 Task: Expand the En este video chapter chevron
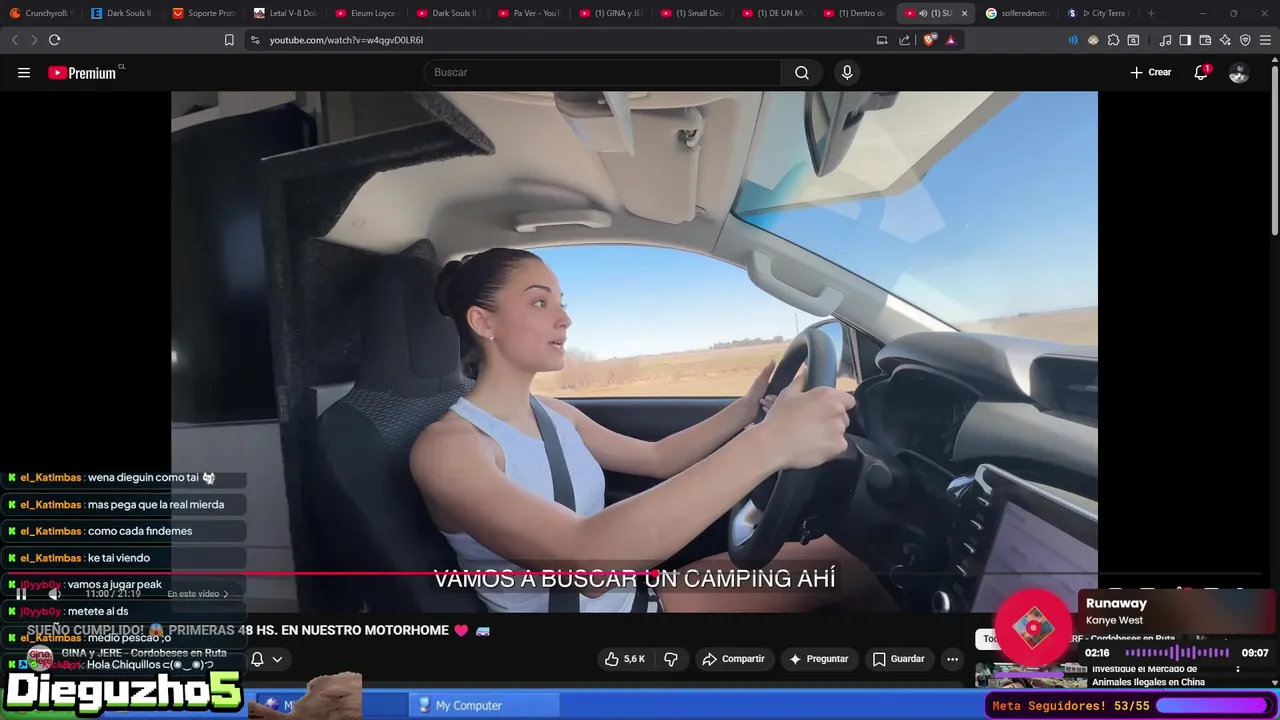[x=226, y=594]
